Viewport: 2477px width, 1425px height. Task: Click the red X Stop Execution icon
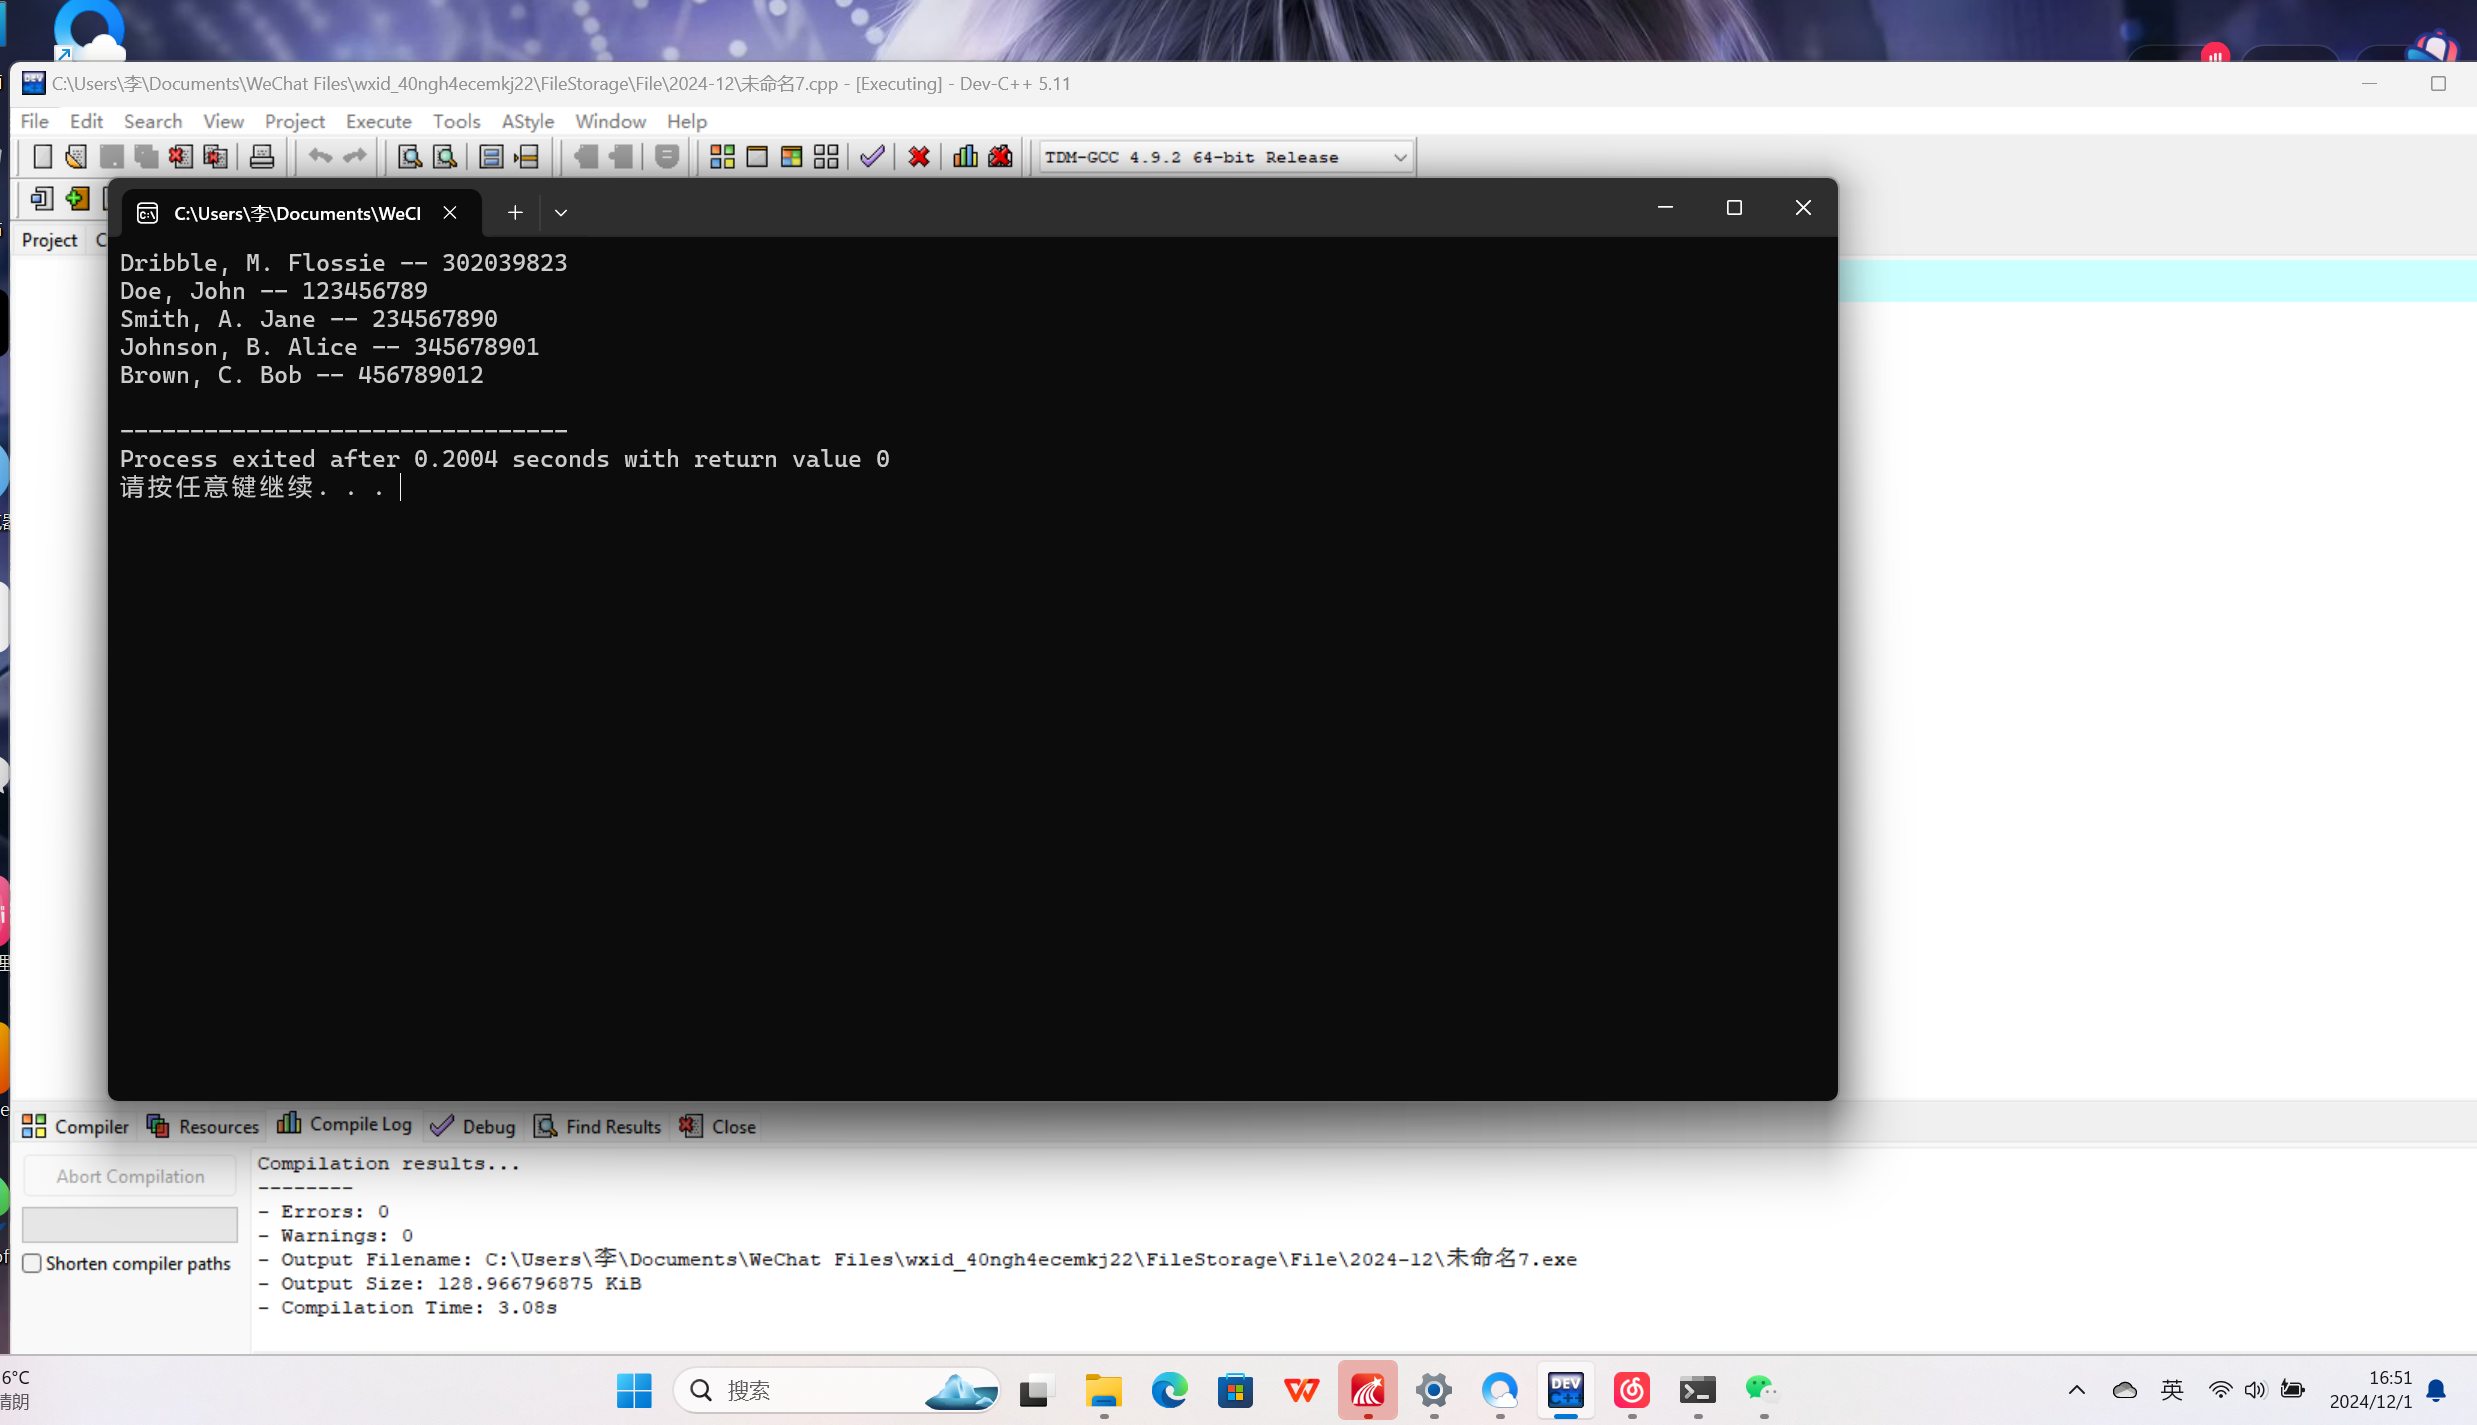point(919,157)
